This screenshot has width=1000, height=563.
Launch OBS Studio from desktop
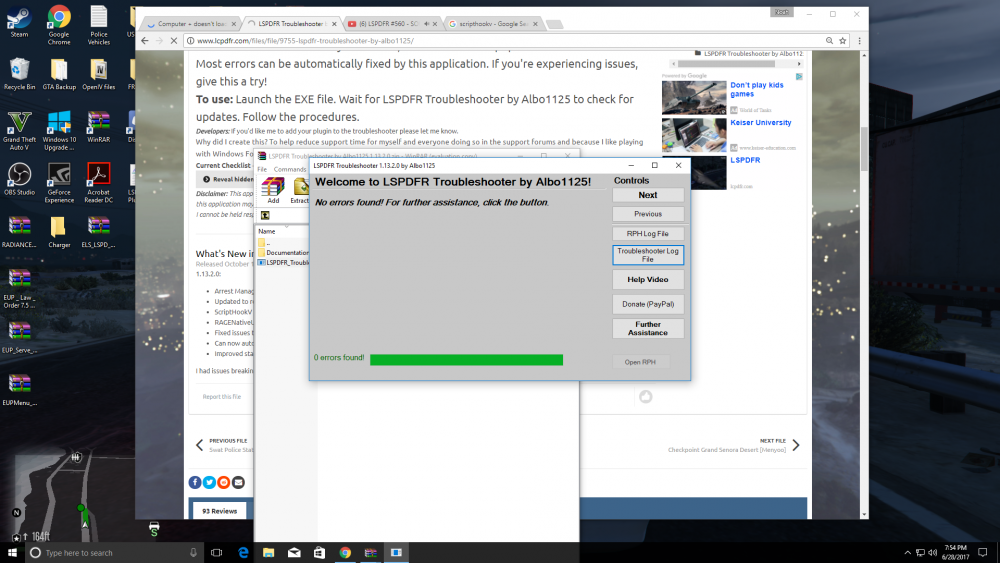point(19,179)
